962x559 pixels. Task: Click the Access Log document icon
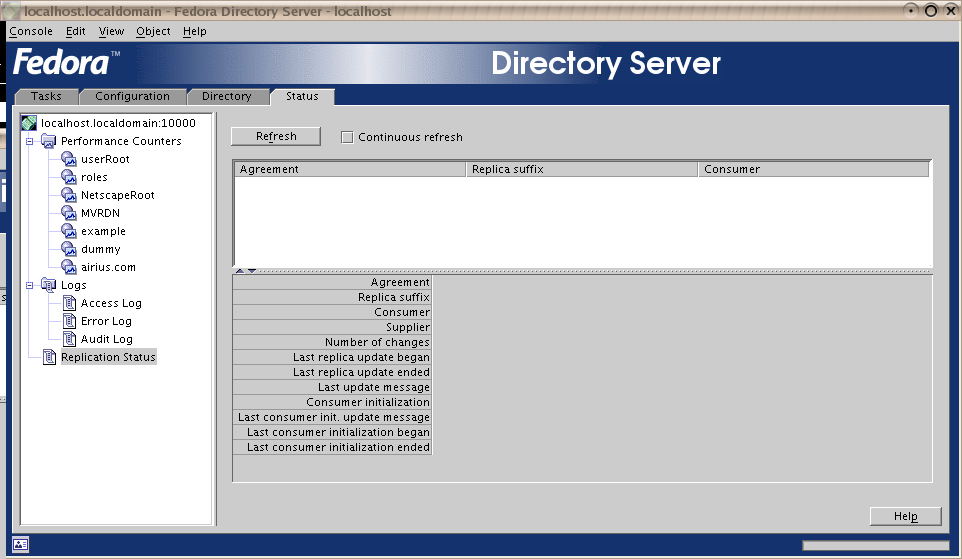[x=70, y=303]
